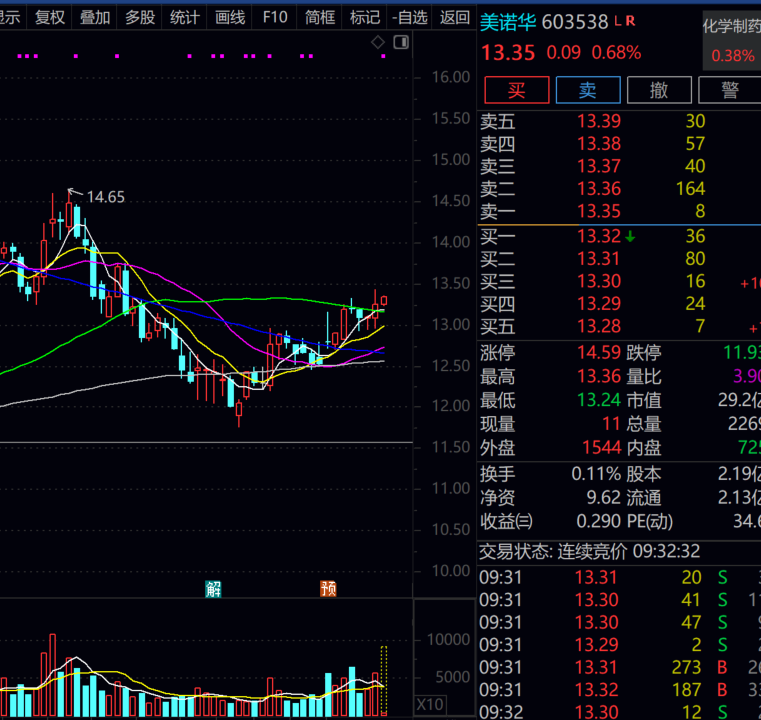
Task: Toggle the side panel layout icon
Action: [x=401, y=42]
